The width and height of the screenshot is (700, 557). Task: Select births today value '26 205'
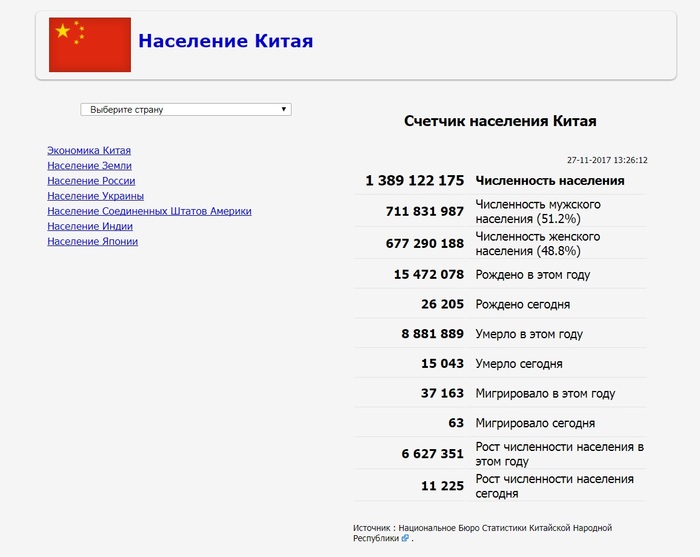pyautogui.click(x=442, y=304)
